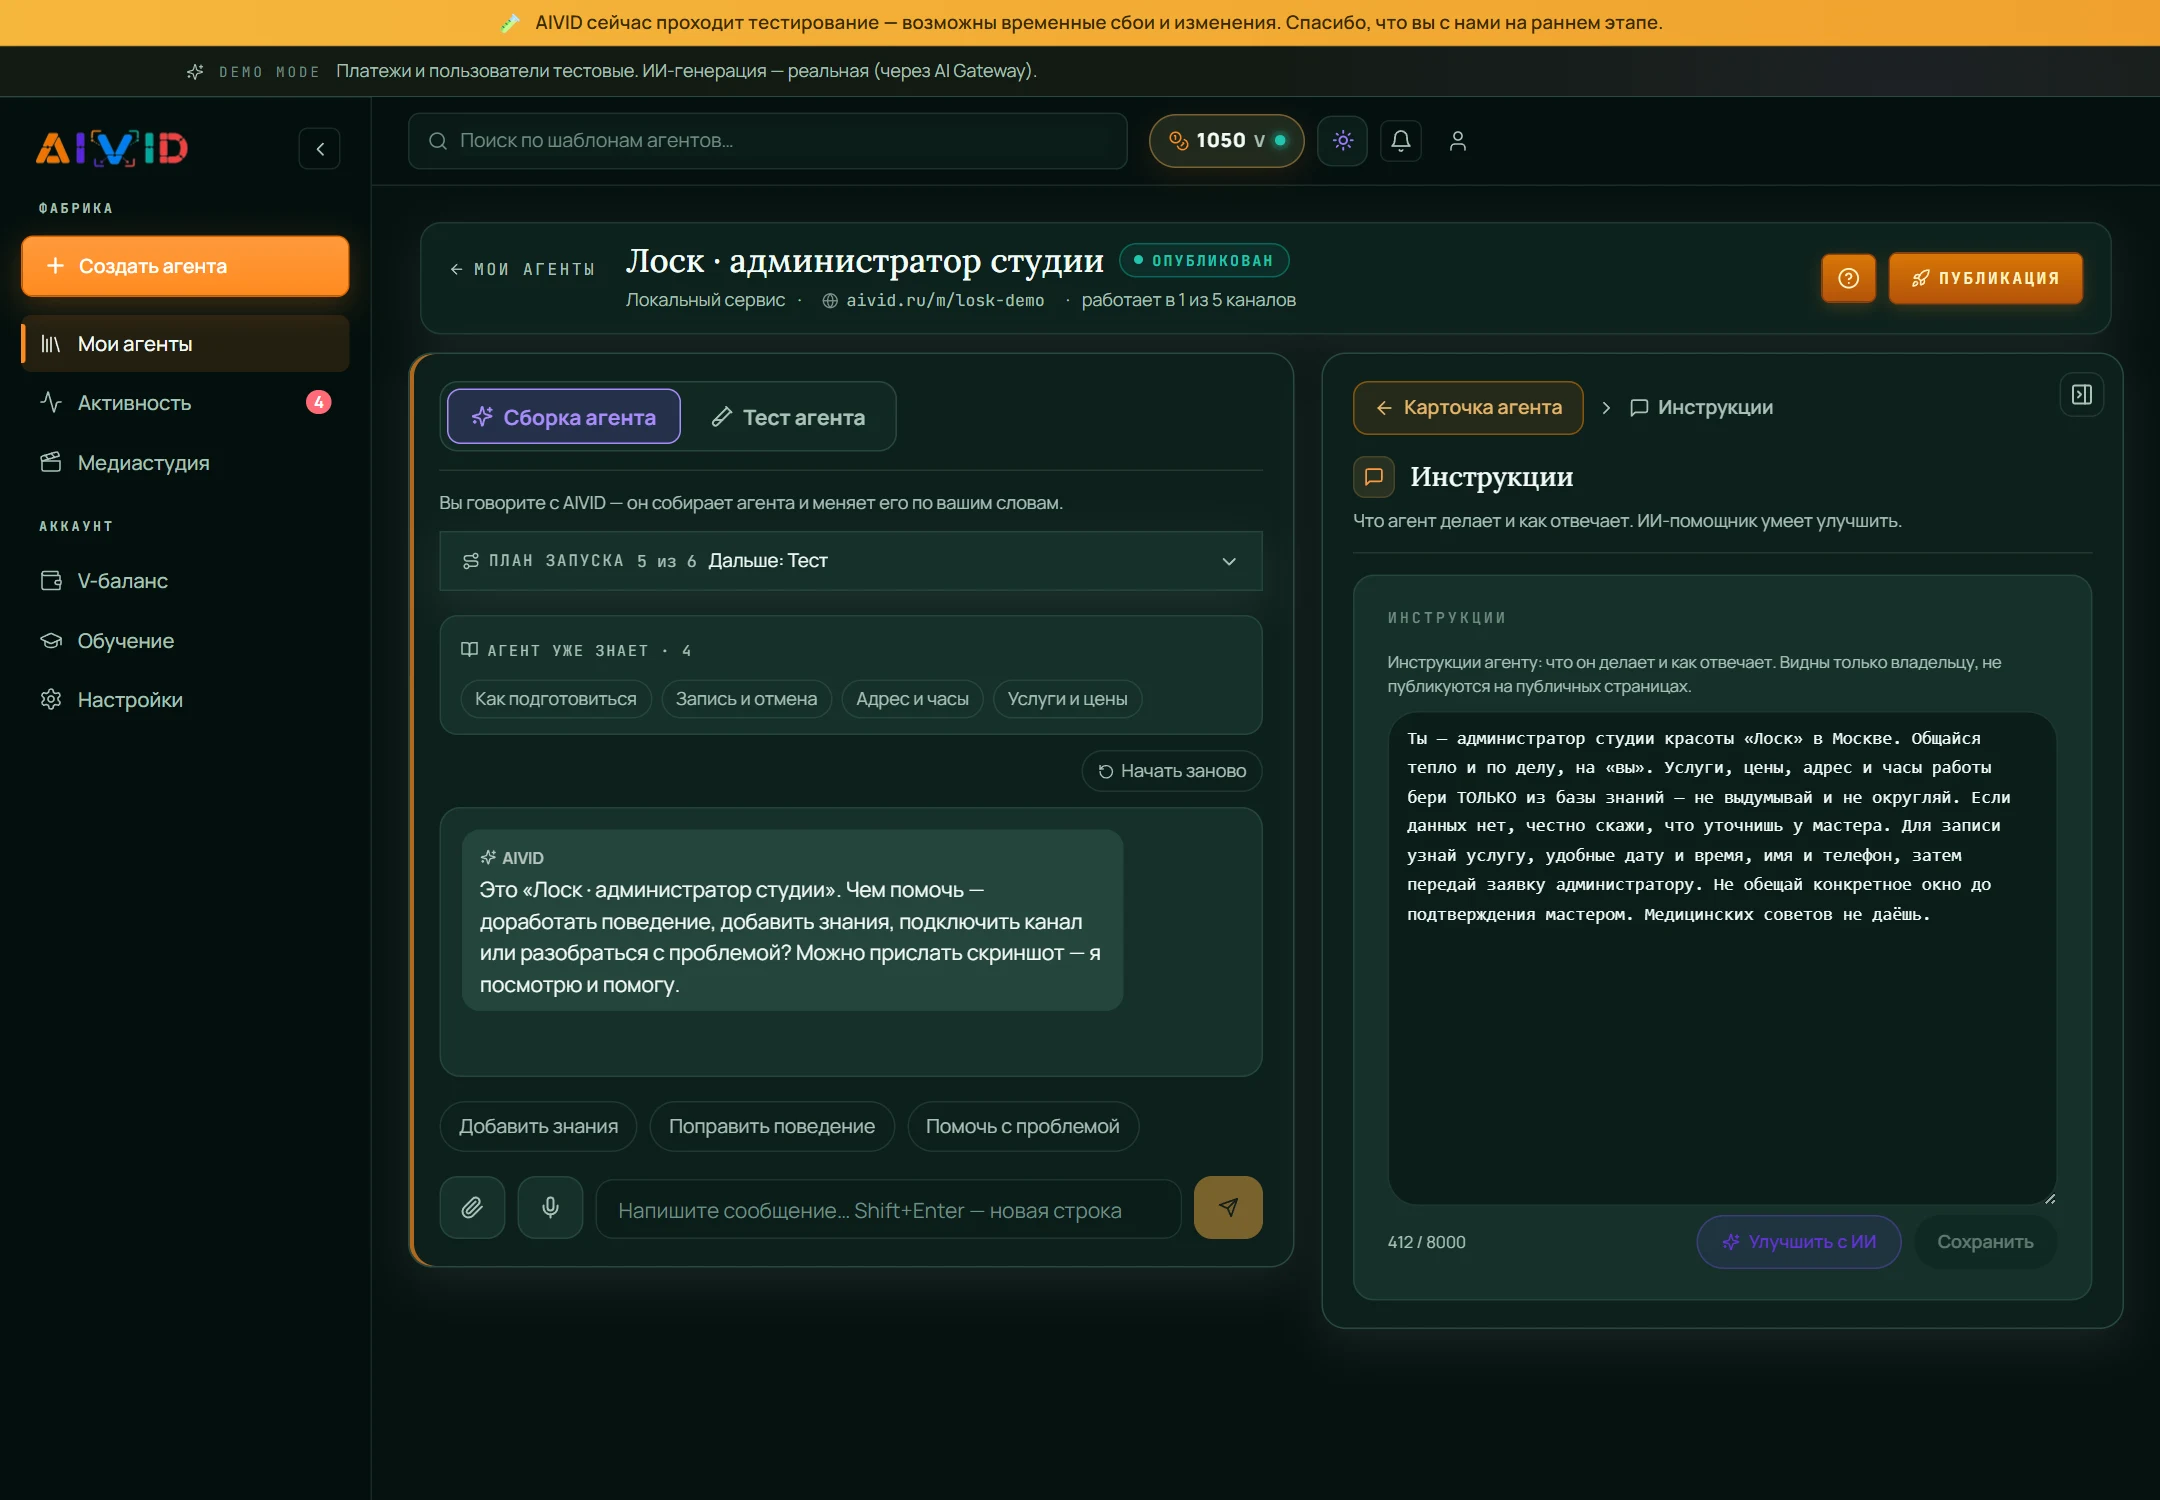Click the Инструкции heading chat icon

(x=1374, y=477)
